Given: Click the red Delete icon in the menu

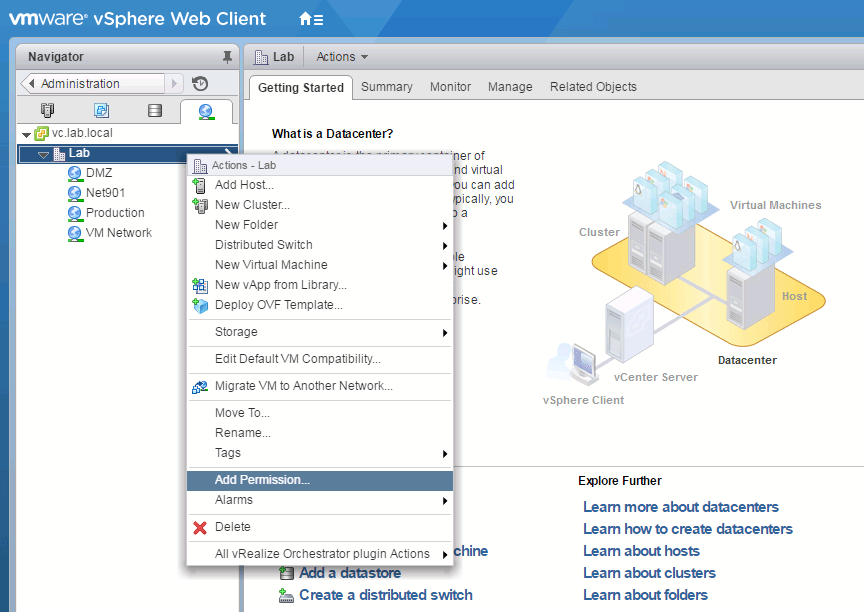Looking at the screenshot, I should (198, 527).
